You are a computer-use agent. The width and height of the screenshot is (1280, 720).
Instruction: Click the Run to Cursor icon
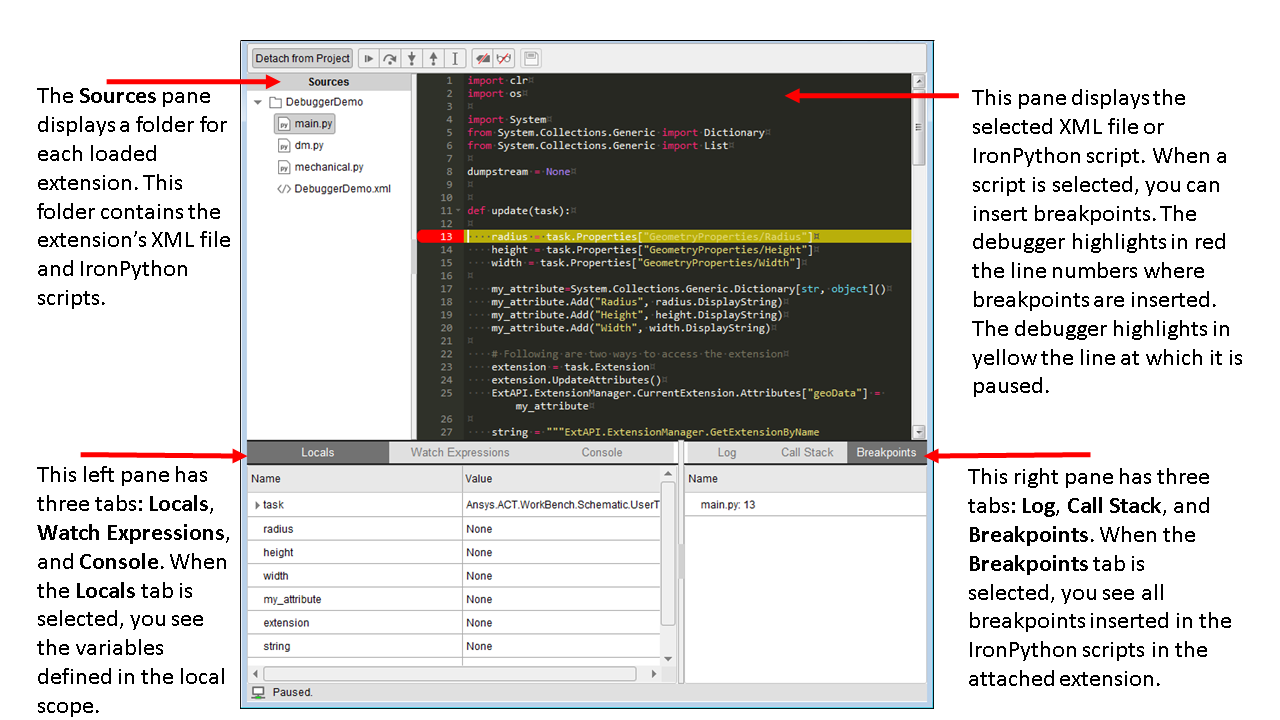(x=455, y=59)
